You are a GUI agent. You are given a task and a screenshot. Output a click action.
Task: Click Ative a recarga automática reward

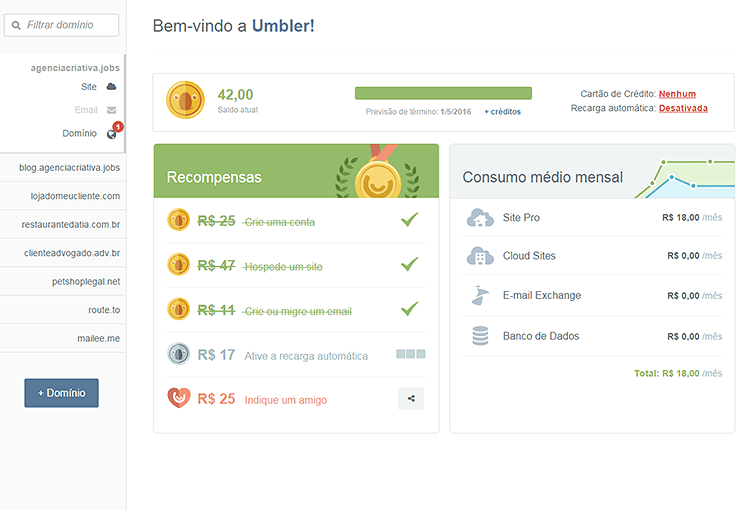[306, 356]
